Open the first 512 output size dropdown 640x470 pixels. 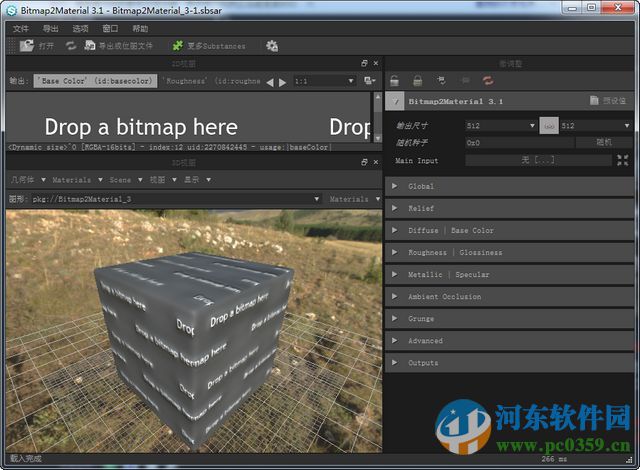tap(501, 126)
